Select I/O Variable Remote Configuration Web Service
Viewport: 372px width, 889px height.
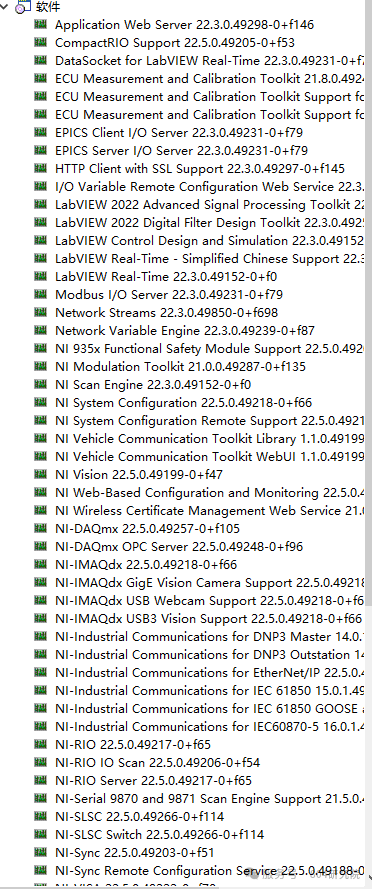pos(210,186)
